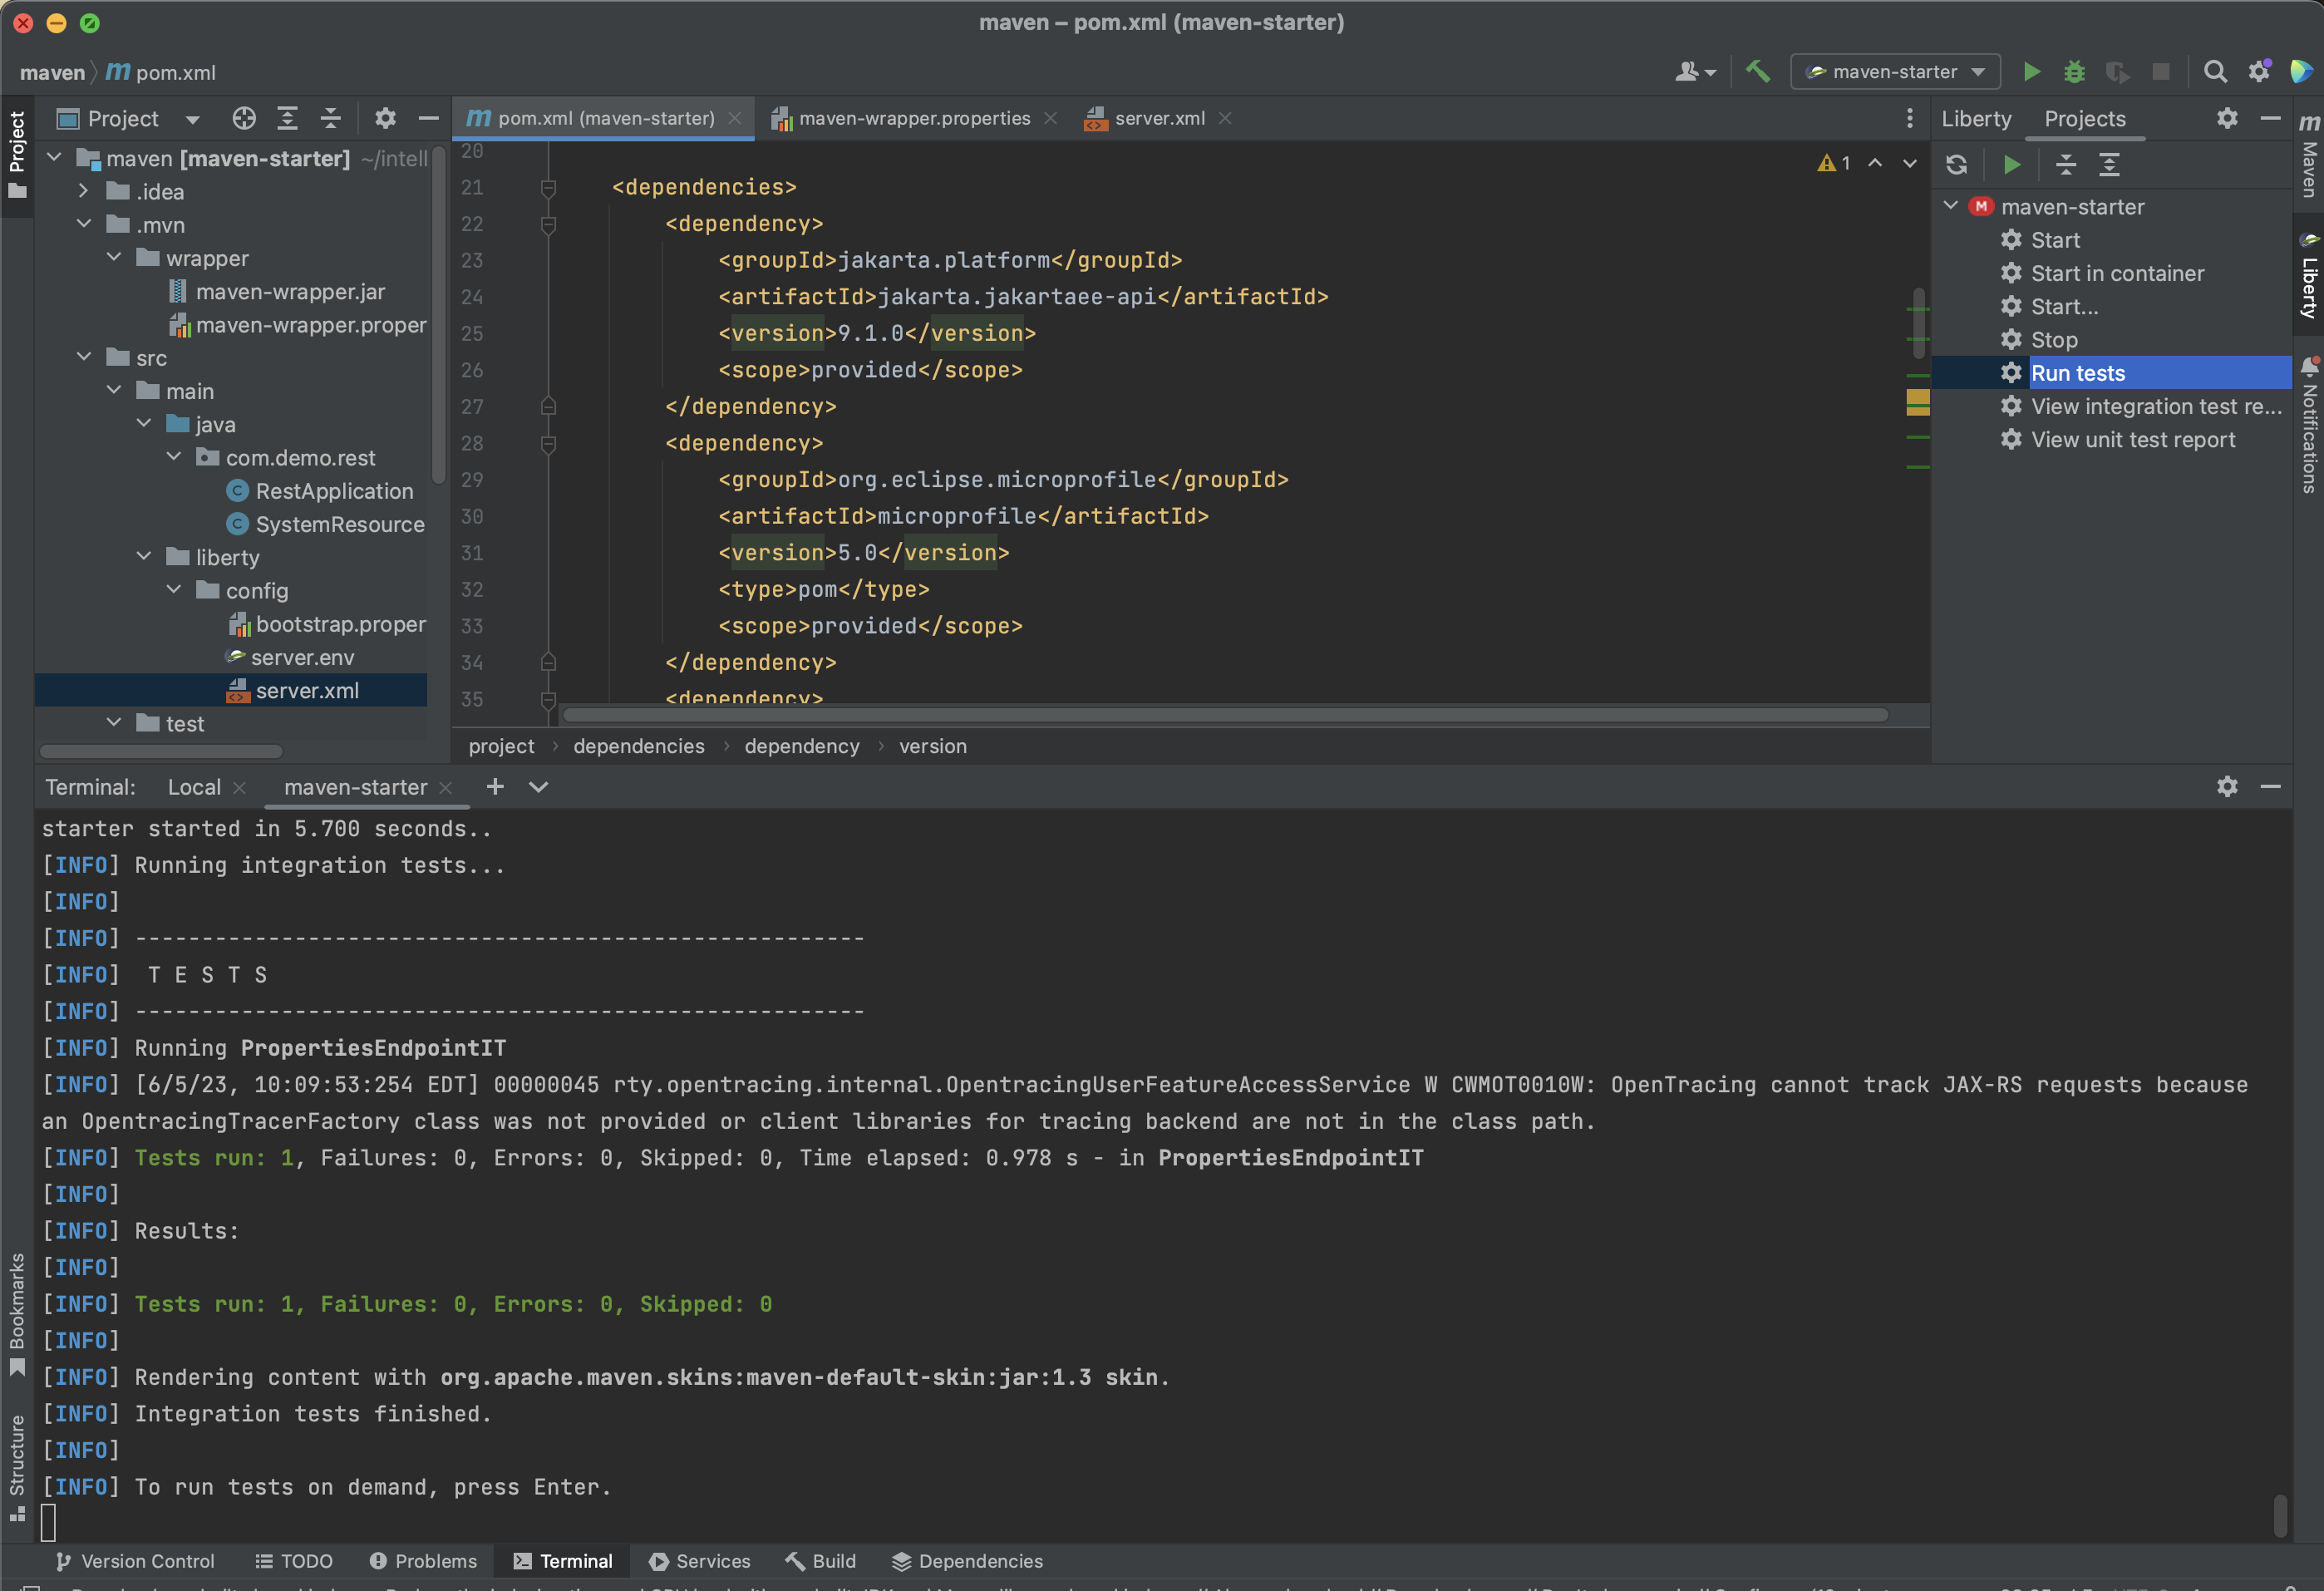Refresh the Liberty projects list
Image resolution: width=2324 pixels, height=1591 pixels.
coord(1957,164)
